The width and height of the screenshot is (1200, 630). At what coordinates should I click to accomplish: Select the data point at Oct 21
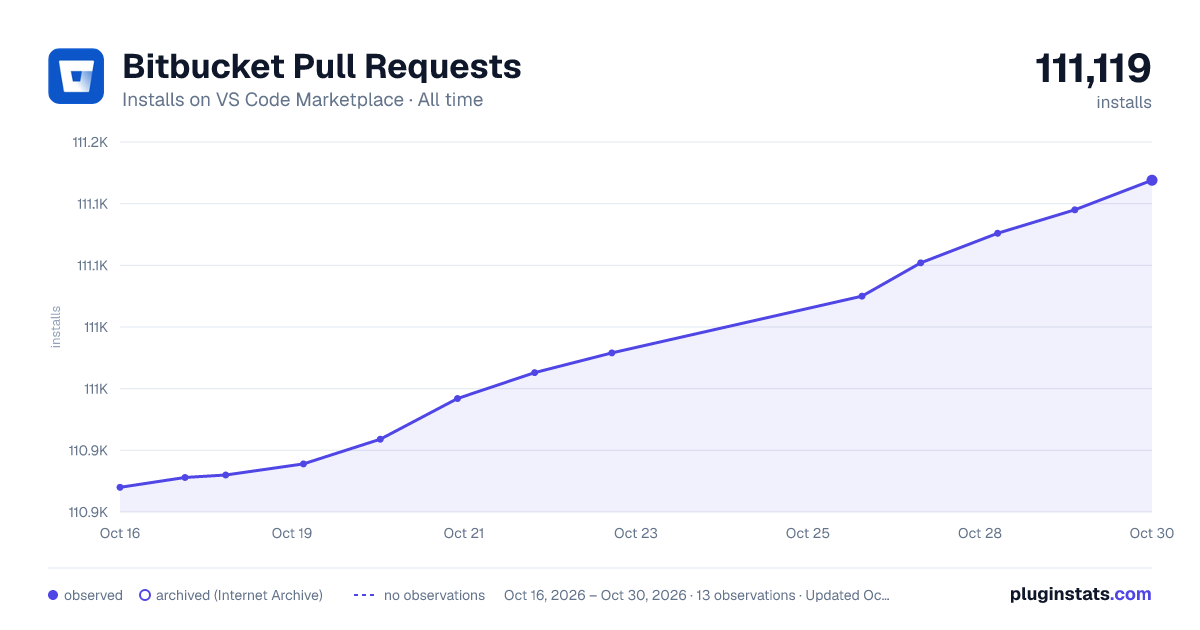[x=457, y=398]
